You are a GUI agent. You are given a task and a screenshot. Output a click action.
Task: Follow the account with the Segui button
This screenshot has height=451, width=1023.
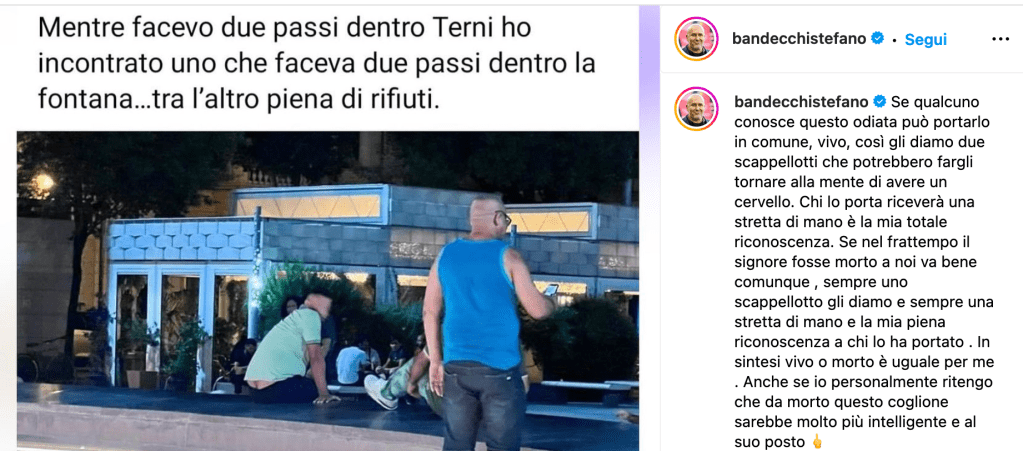tap(925, 39)
